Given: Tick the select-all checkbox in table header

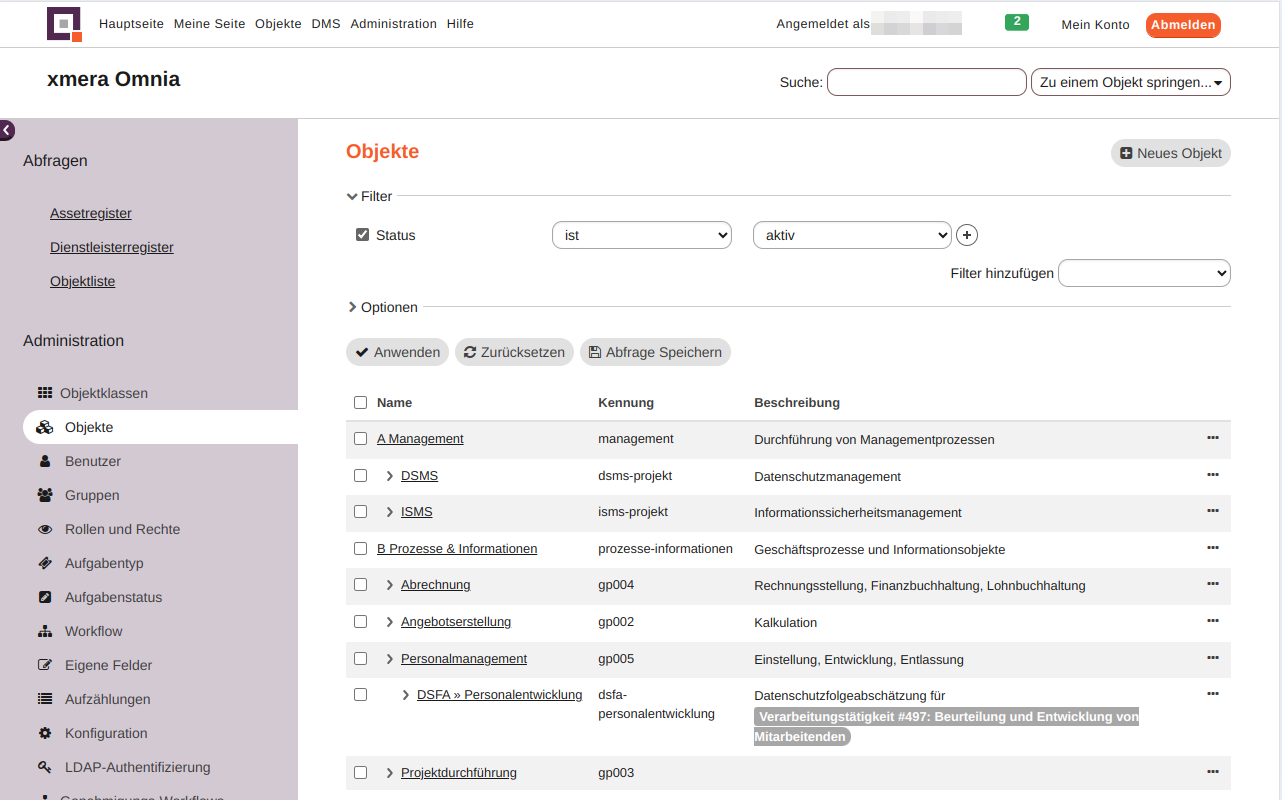Looking at the screenshot, I should [x=360, y=403].
